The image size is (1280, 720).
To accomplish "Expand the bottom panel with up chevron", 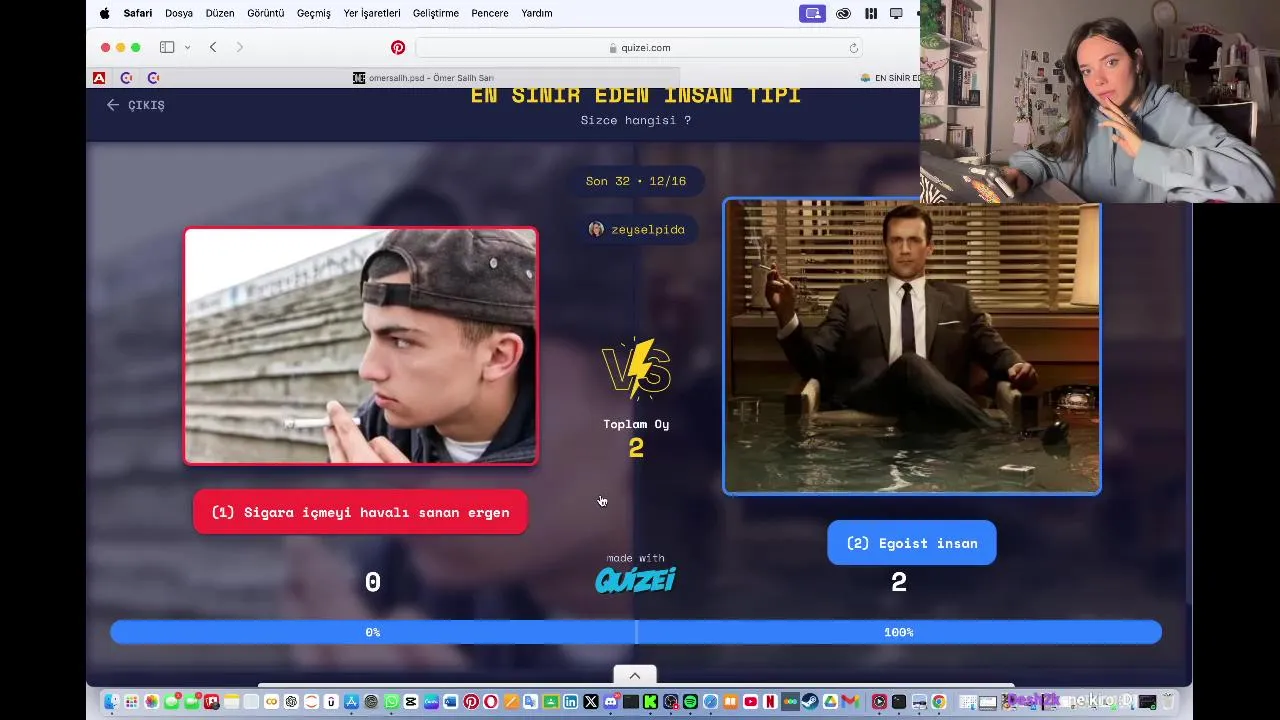I will pyautogui.click(x=634, y=676).
